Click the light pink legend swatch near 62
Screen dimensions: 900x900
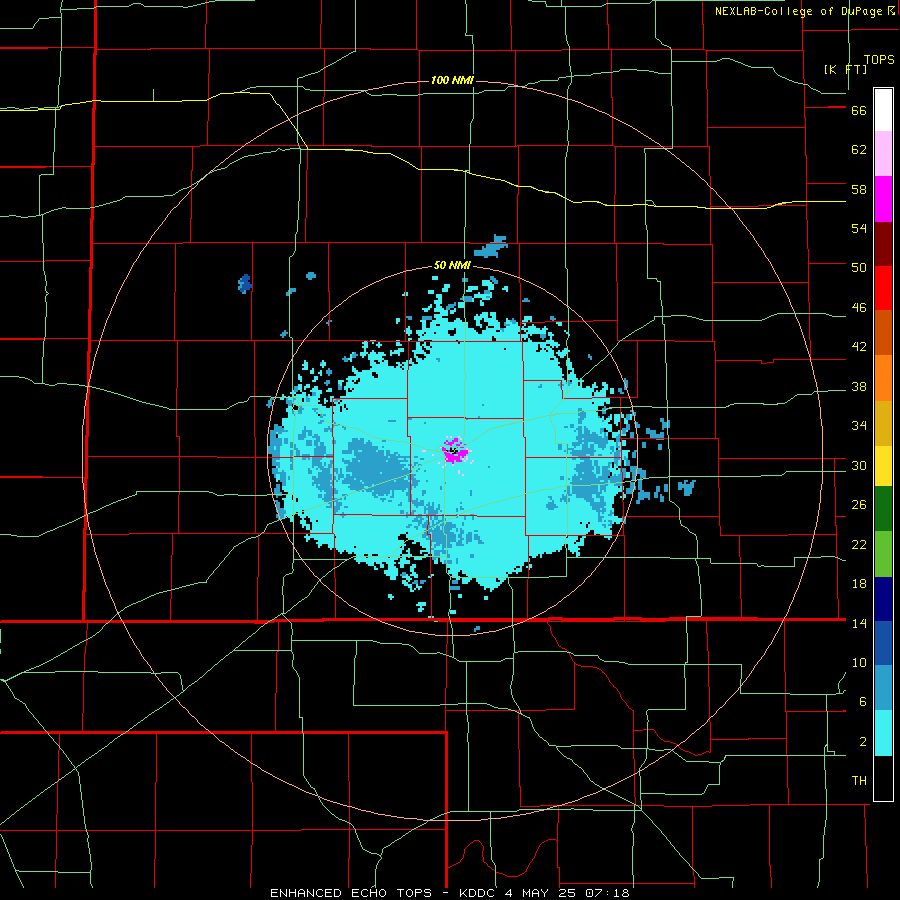click(883, 153)
